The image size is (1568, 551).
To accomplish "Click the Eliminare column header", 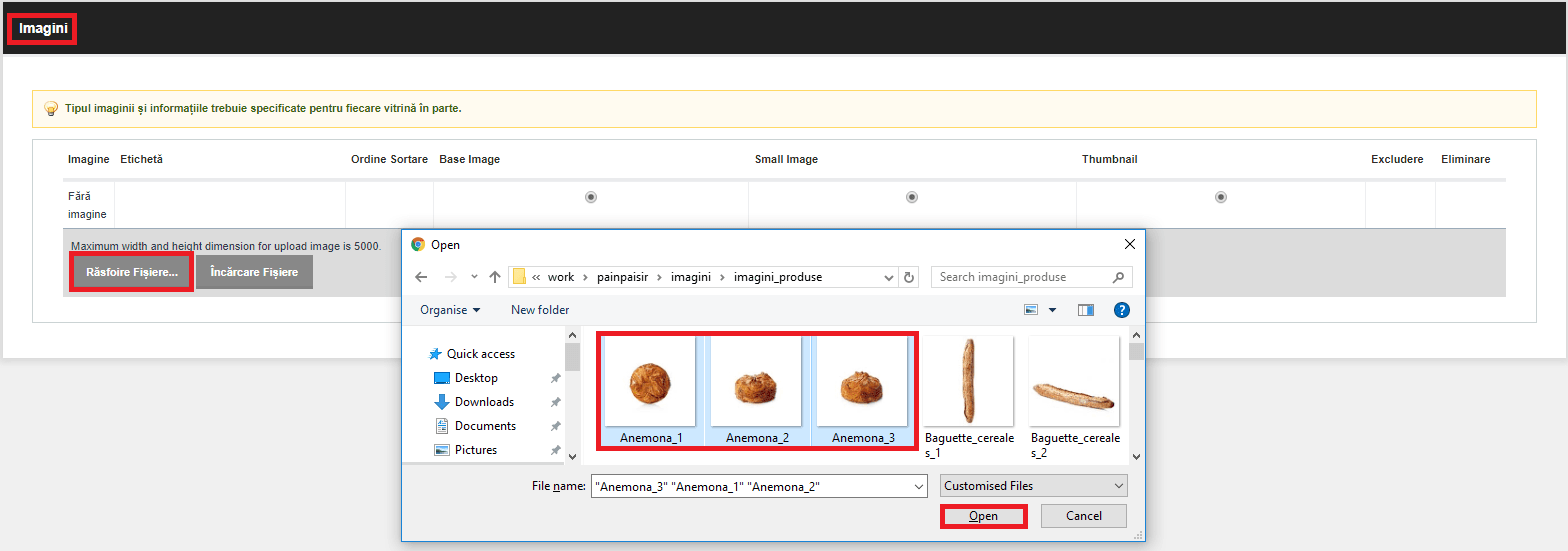I will click(x=1465, y=159).
